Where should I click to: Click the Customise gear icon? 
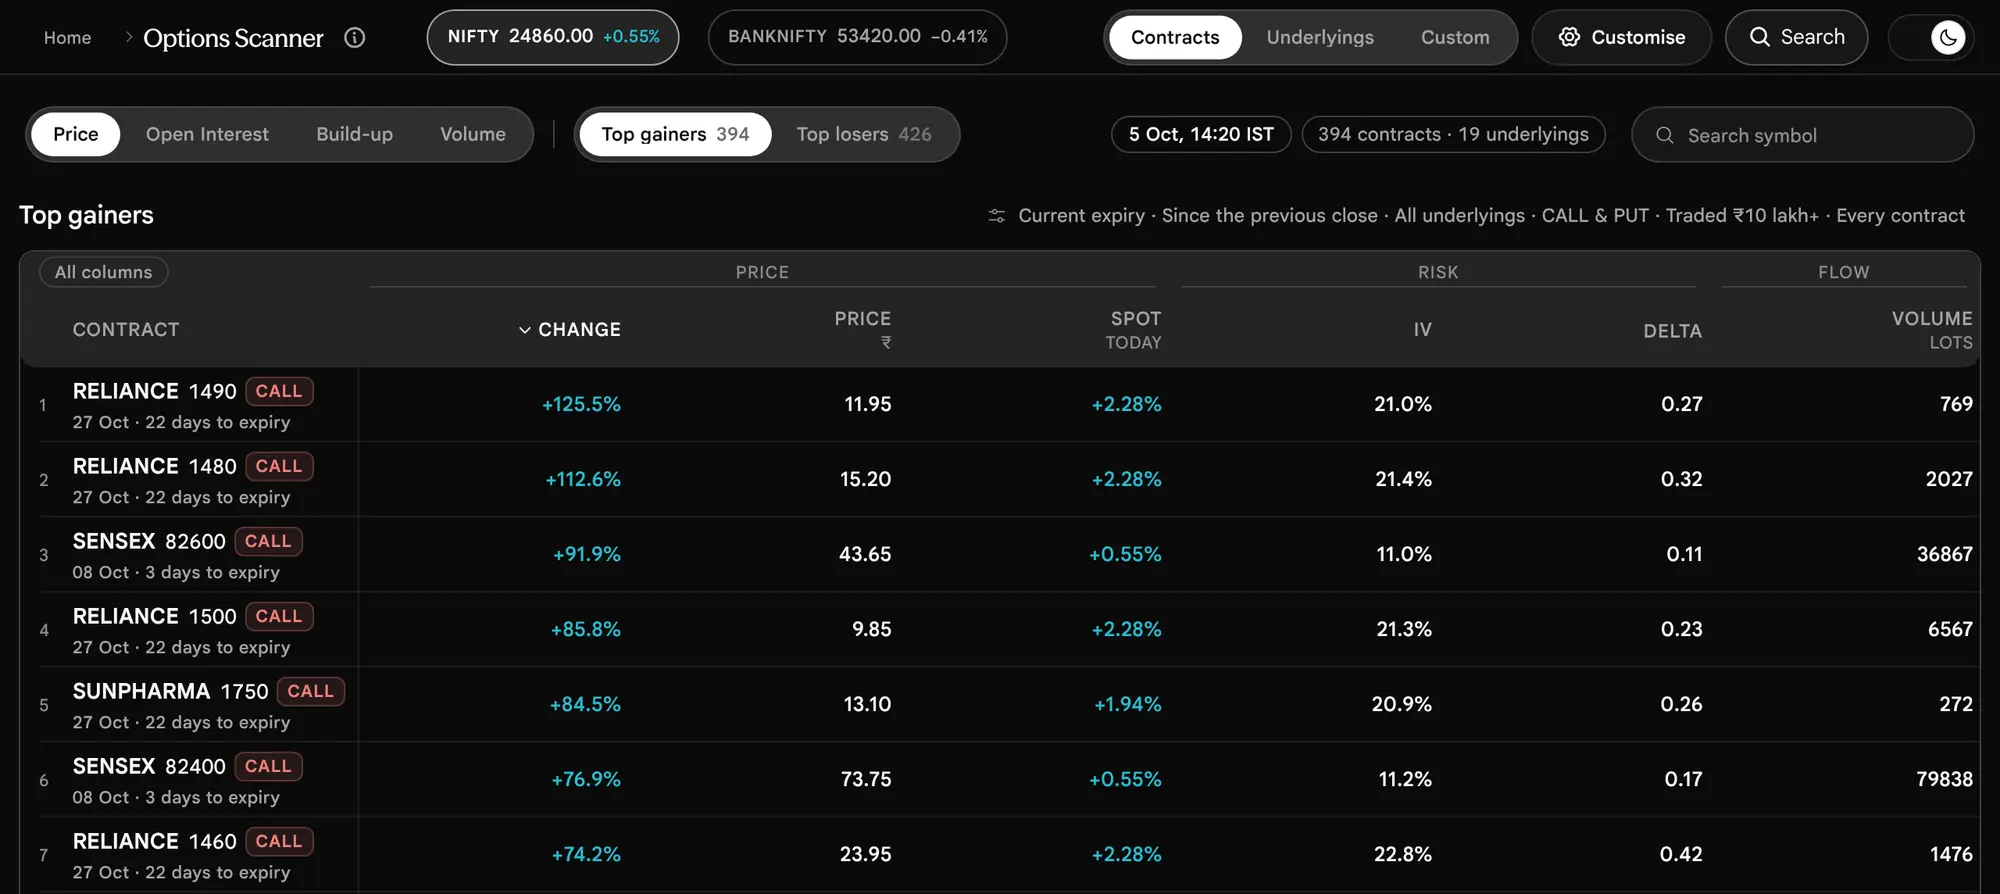[x=1569, y=37]
